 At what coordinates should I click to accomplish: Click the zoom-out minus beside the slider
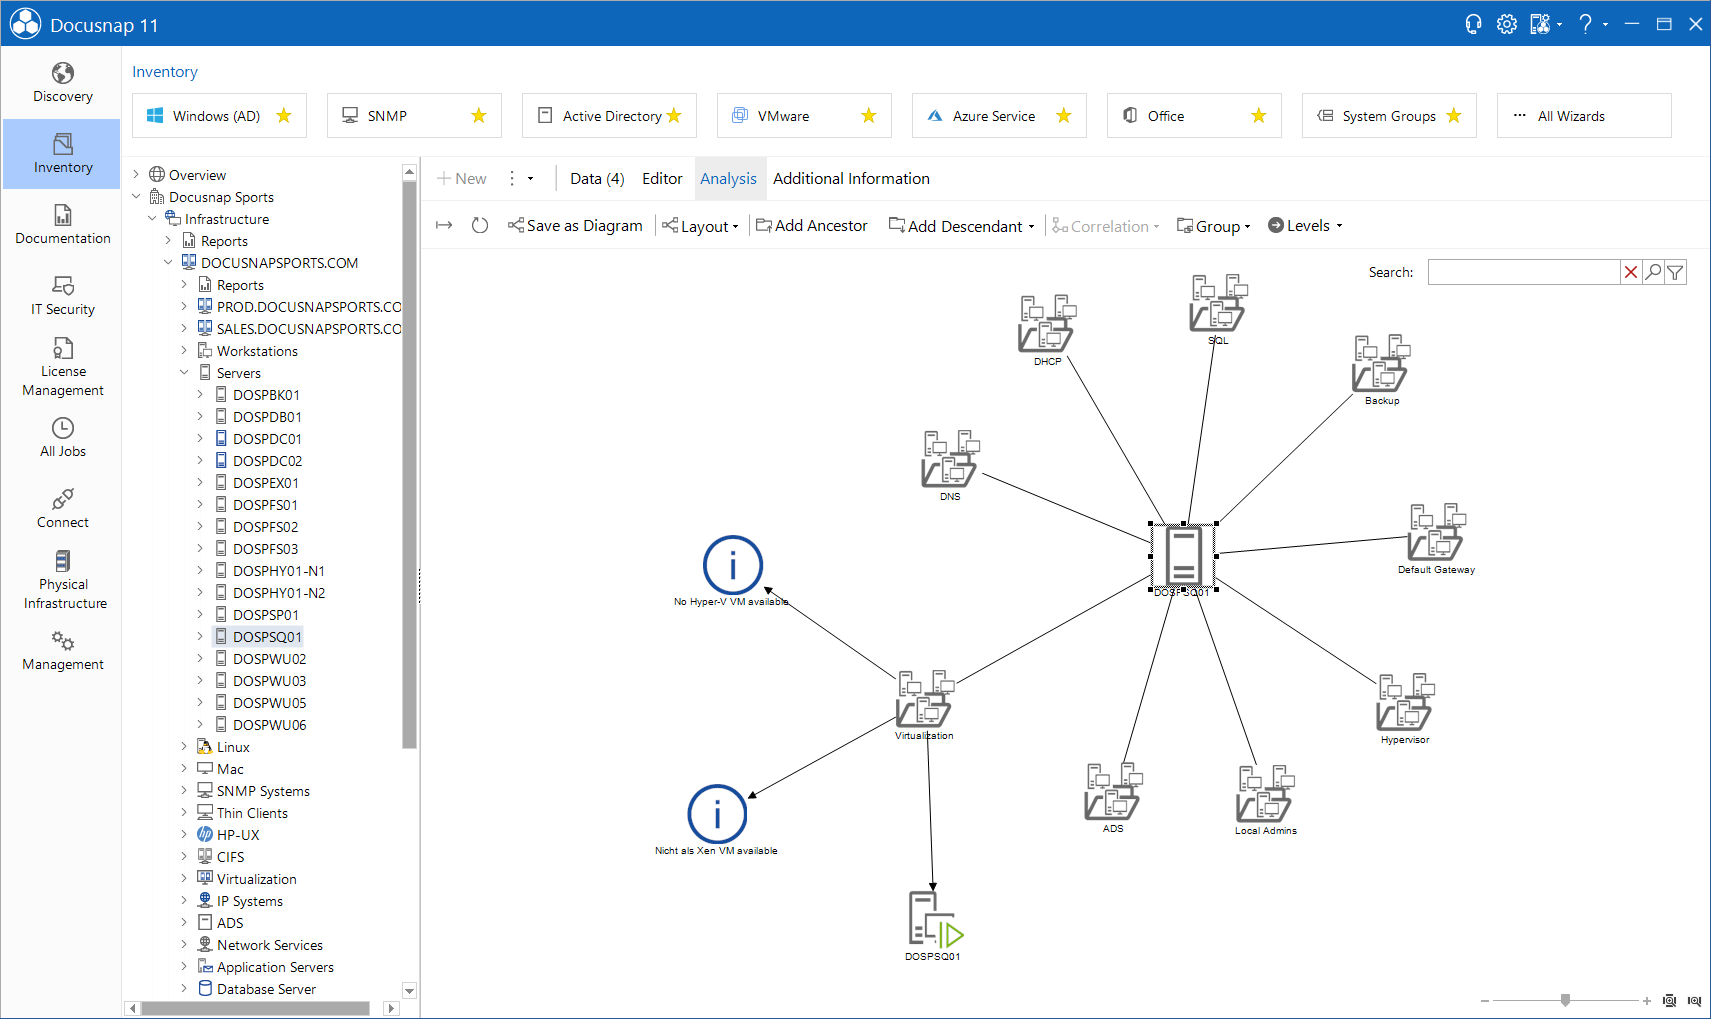pyautogui.click(x=1485, y=1001)
